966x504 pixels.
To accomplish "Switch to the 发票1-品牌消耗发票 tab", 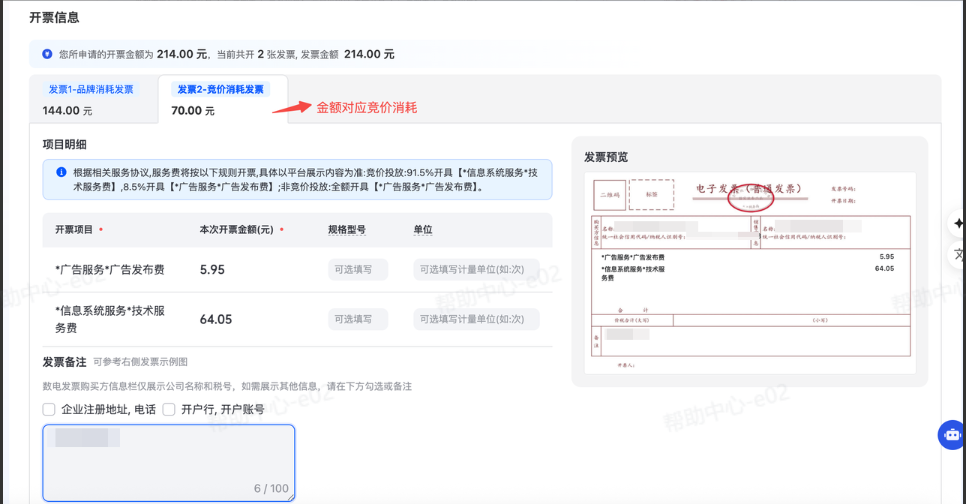I will click(91, 99).
